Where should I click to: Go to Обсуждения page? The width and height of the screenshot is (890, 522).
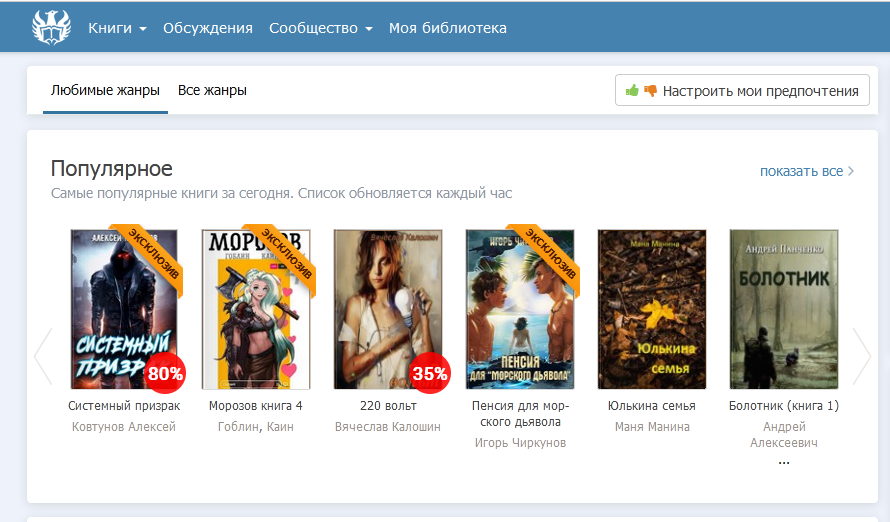point(208,28)
